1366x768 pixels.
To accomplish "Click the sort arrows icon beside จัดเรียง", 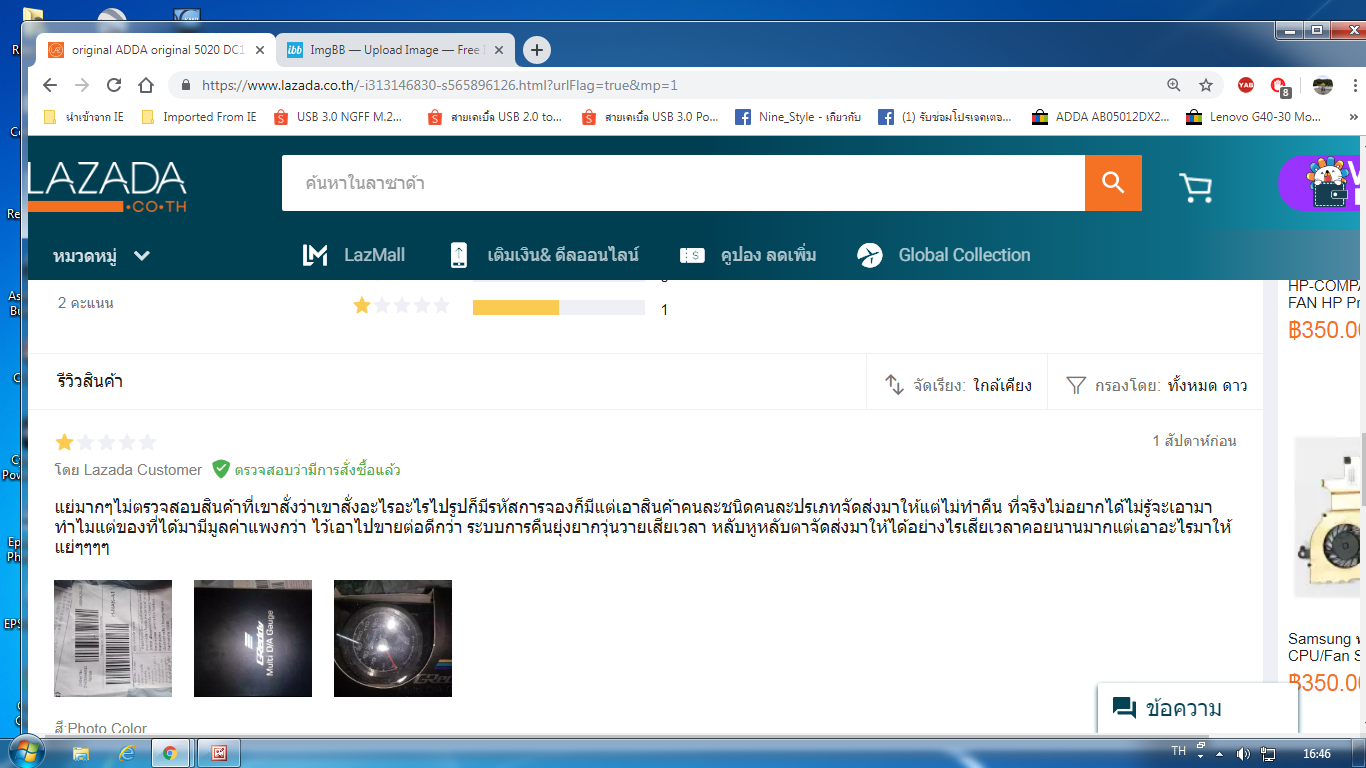I will (x=895, y=385).
